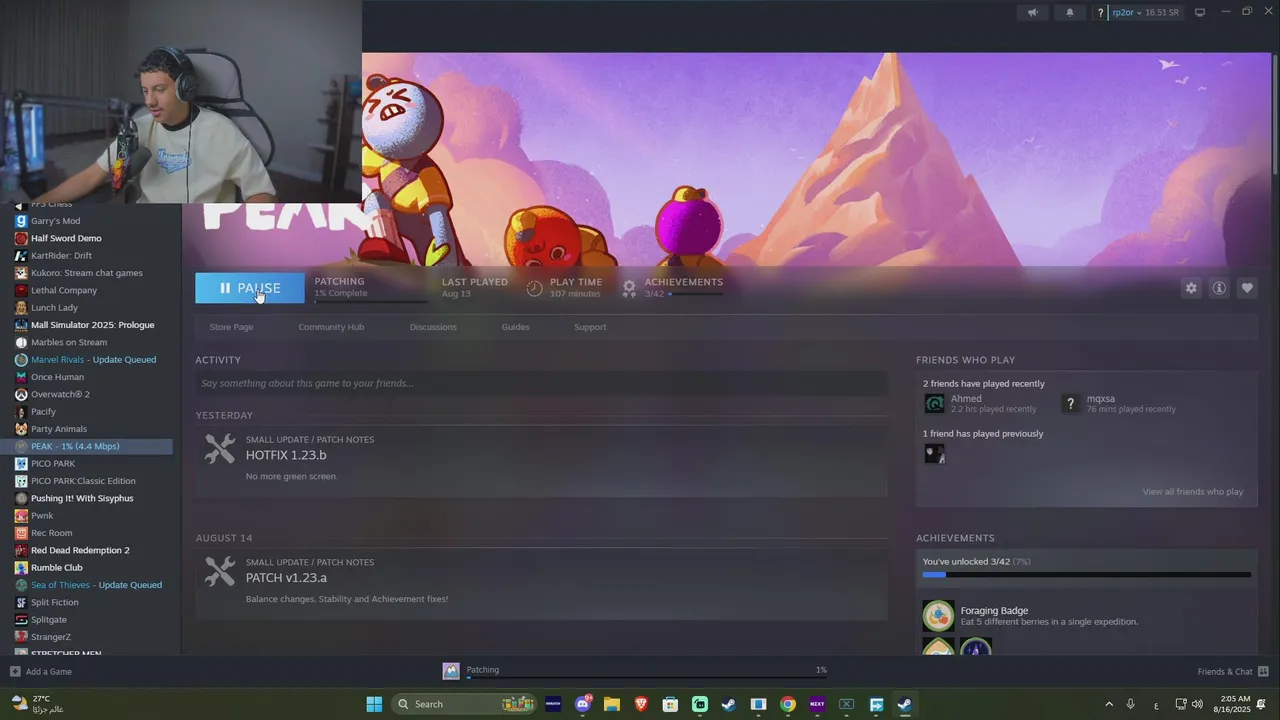Select KartRider: Drift icon in library
This screenshot has height=720, width=1280.
[x=21, y=256]
